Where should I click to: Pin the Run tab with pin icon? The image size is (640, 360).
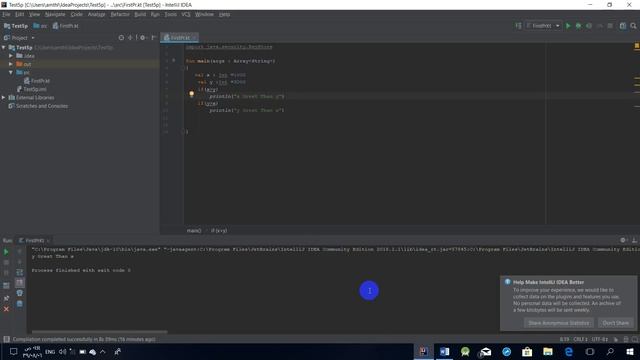pyautogui.click(x=6, y=298)
